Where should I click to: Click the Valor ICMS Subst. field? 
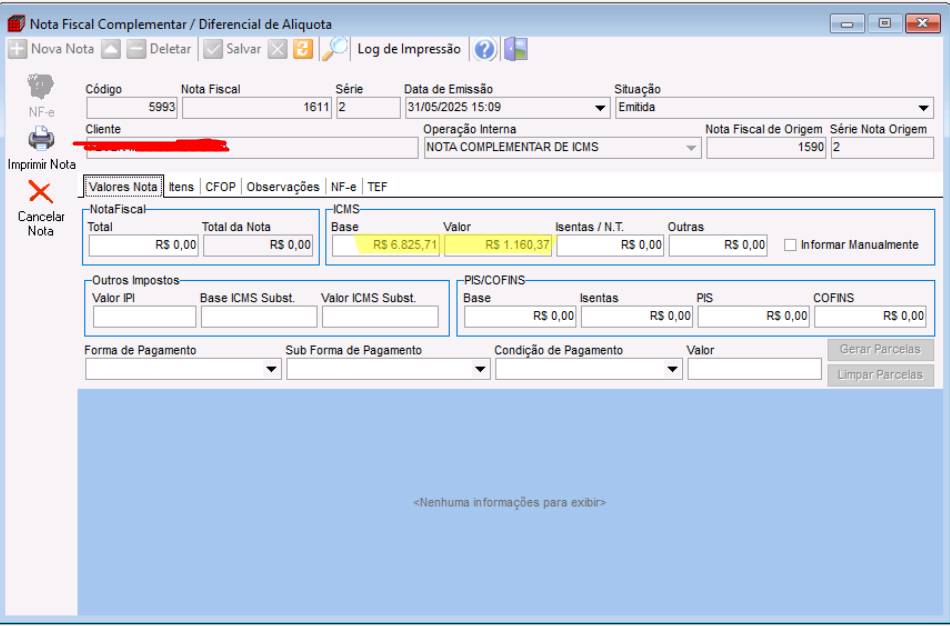tap(380, 317)
